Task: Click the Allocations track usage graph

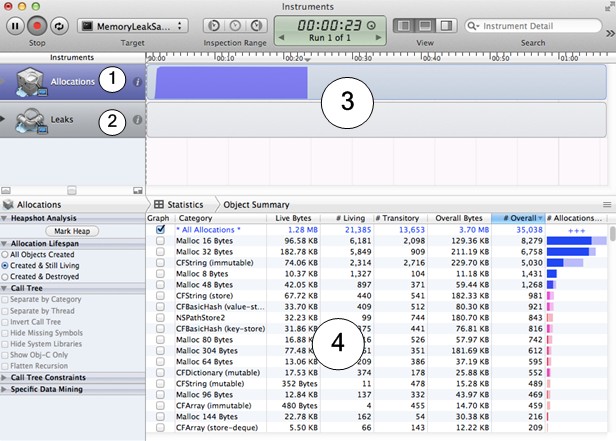Action: pyautogui.click(x=231, y=82)
